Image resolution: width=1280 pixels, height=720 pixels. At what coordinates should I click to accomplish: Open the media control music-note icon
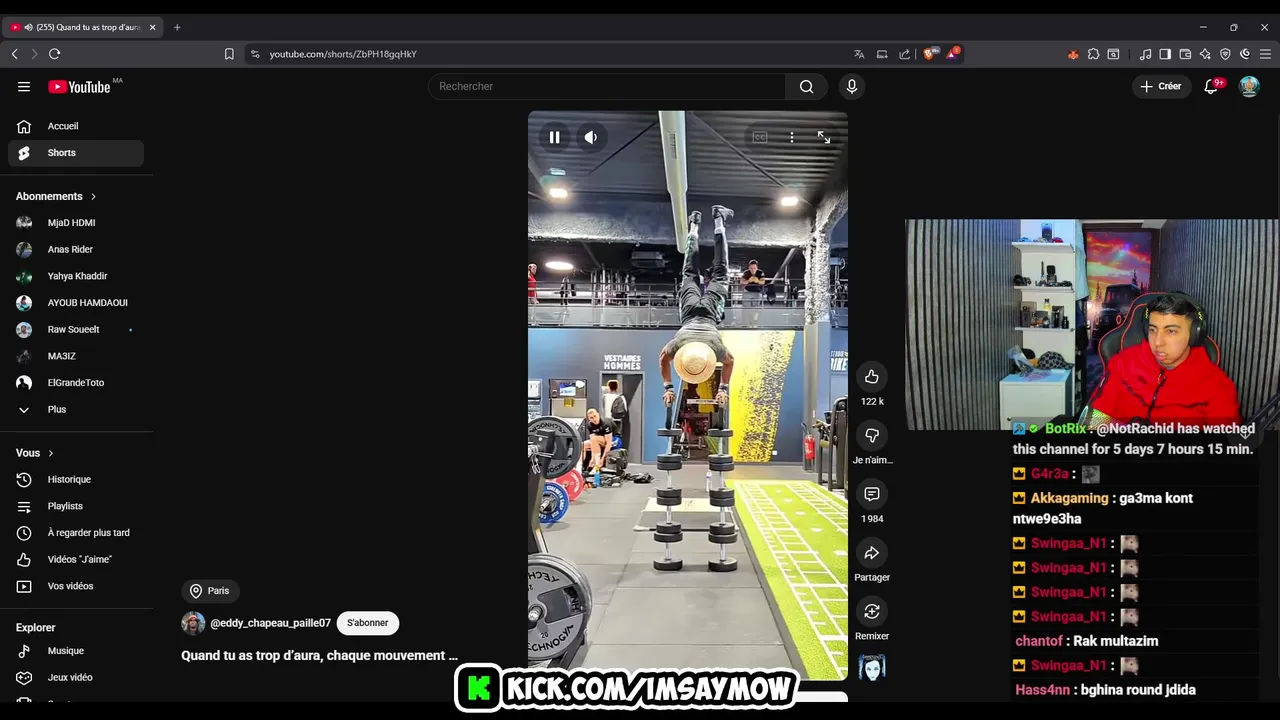1145,54
